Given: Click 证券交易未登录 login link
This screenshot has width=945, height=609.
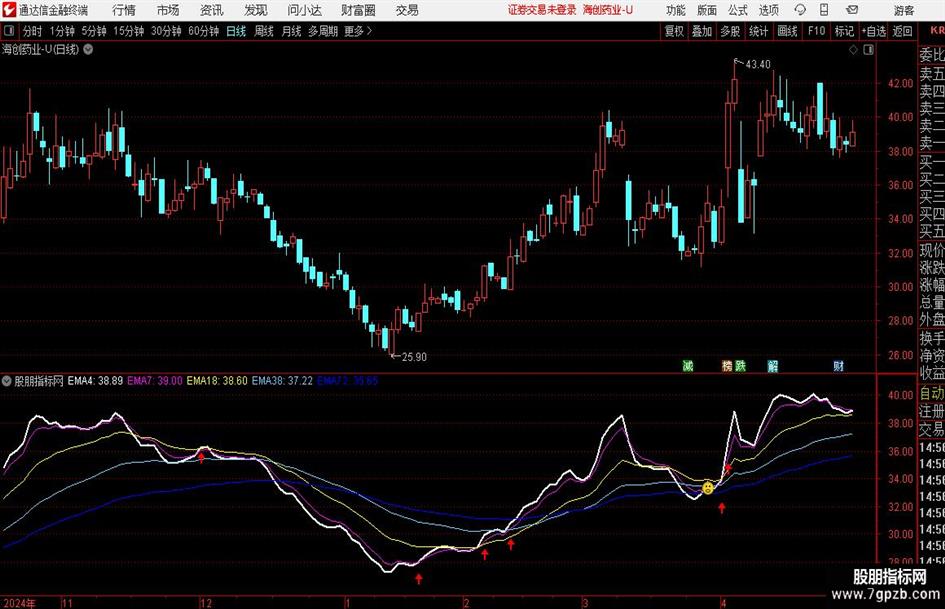Looking at the screenshot, I should point(542,10).
